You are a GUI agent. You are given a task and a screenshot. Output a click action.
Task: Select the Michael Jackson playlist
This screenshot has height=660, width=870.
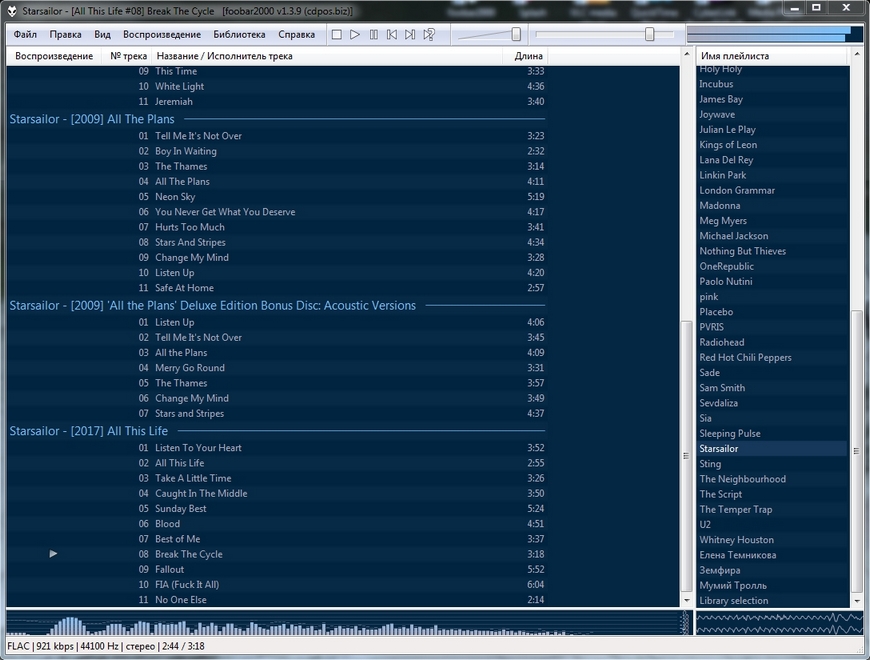772,236
